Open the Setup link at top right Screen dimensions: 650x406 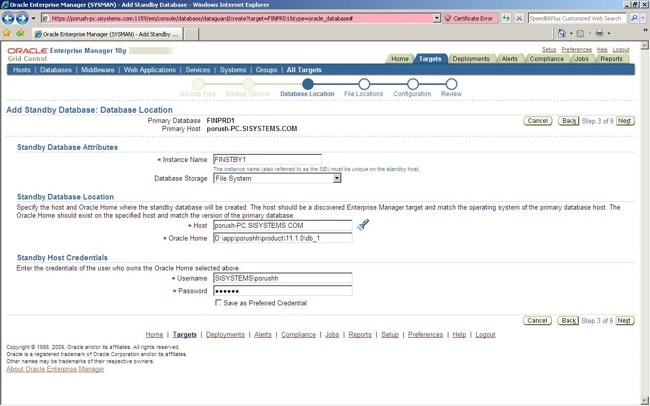(x=549, y=50)
